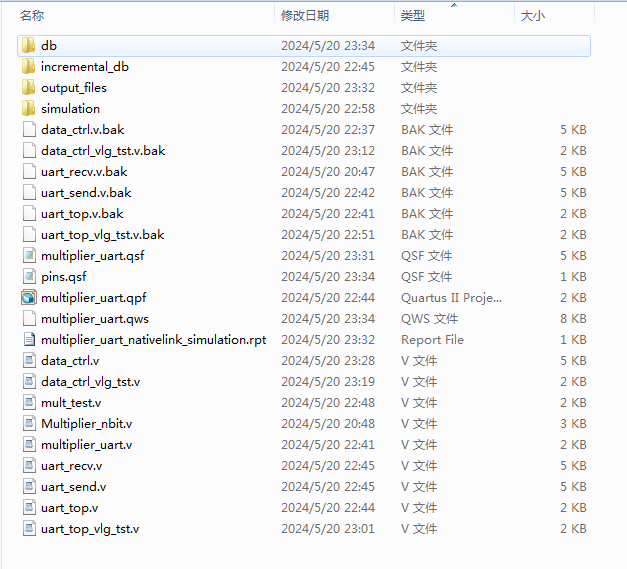Click the 3 KB size of Multiplier_nbit.v
The height and width of the screenshot is (569, 627).
pyautogui.click(x=573, y=423)
